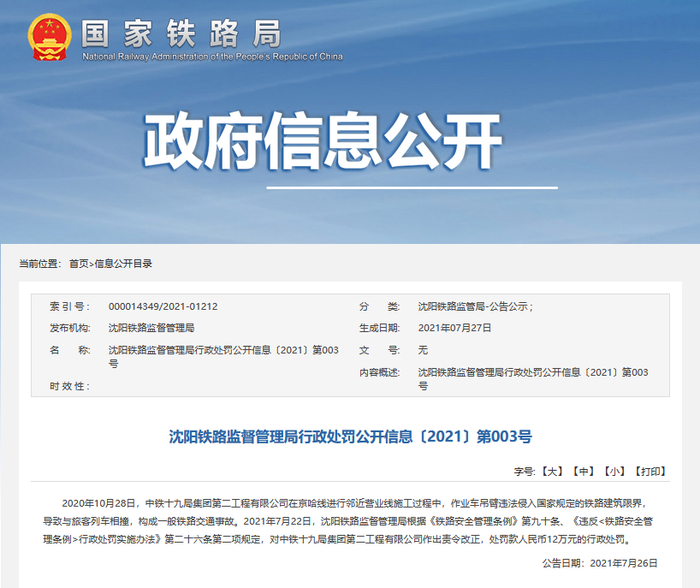Click the publishing agency 沈阳铁路监督管理局 value
Viewport: 700px width, 588px height.
click(x=151, y=328)
